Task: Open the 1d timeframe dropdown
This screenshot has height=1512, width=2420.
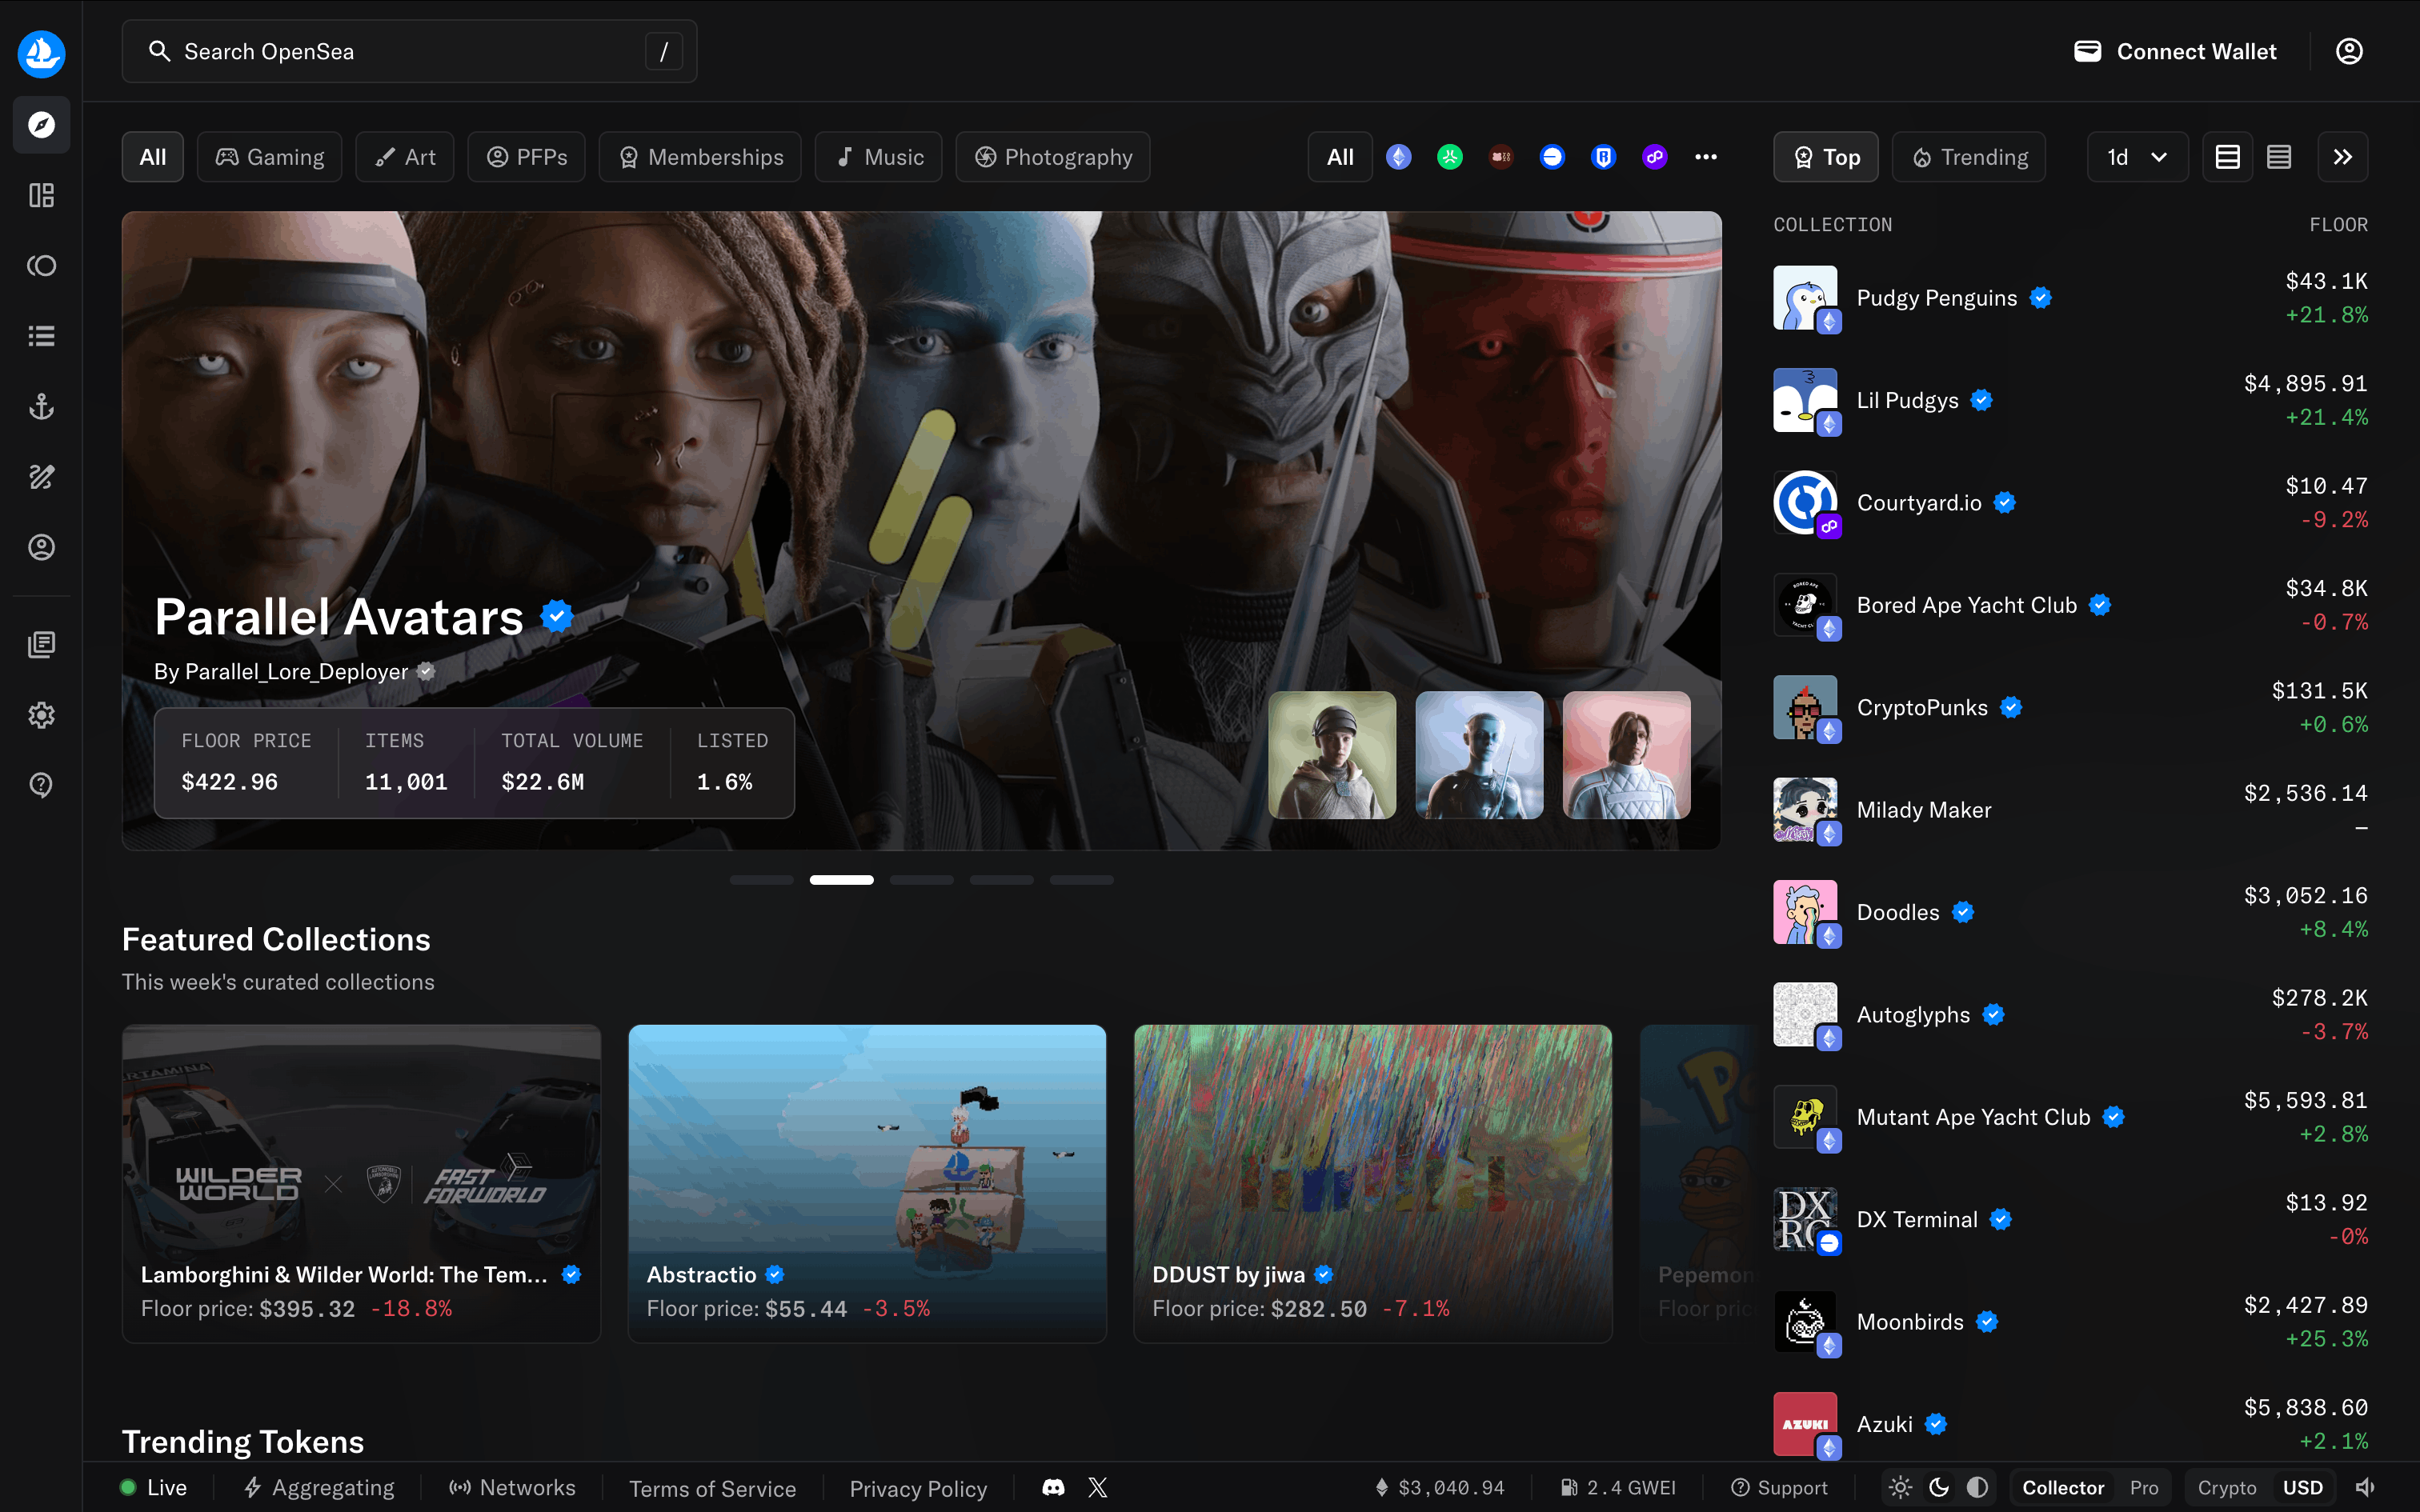Action: coord(2136,157)
